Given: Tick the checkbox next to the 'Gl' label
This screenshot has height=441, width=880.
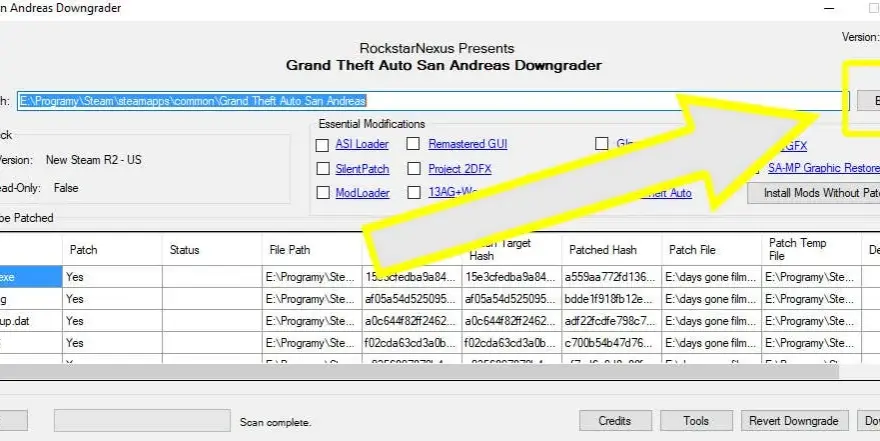Looking at the screenshot, I should (x=602, y=144).
